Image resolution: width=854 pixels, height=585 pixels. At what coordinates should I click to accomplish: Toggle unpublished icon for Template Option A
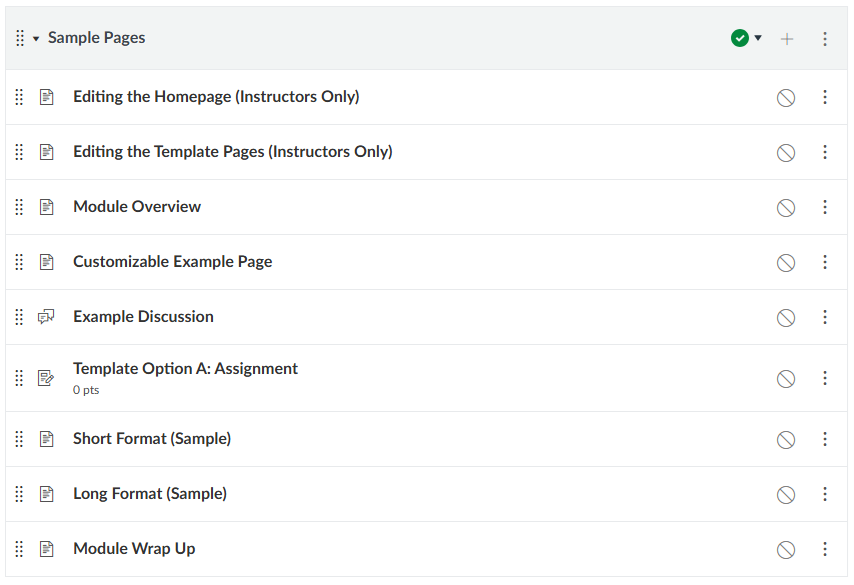coord(786,378)
